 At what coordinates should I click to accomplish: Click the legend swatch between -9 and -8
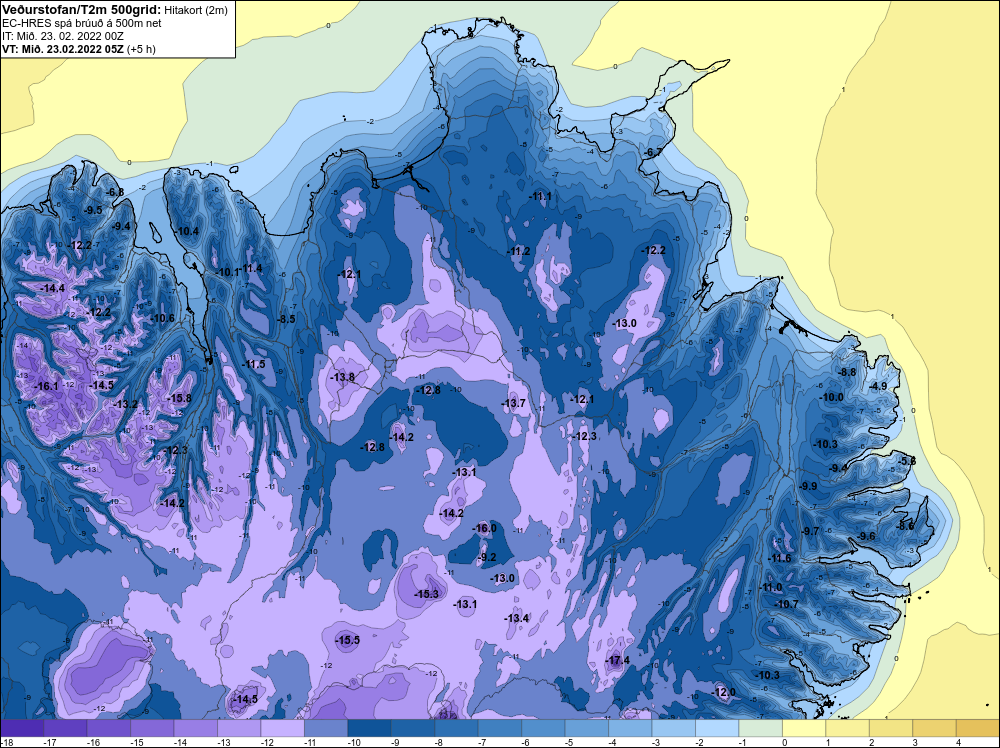[x=413, y=728]
